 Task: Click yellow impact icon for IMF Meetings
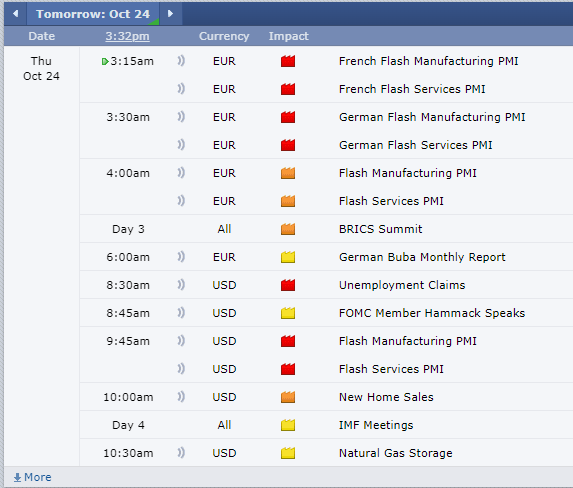point(288,425)
